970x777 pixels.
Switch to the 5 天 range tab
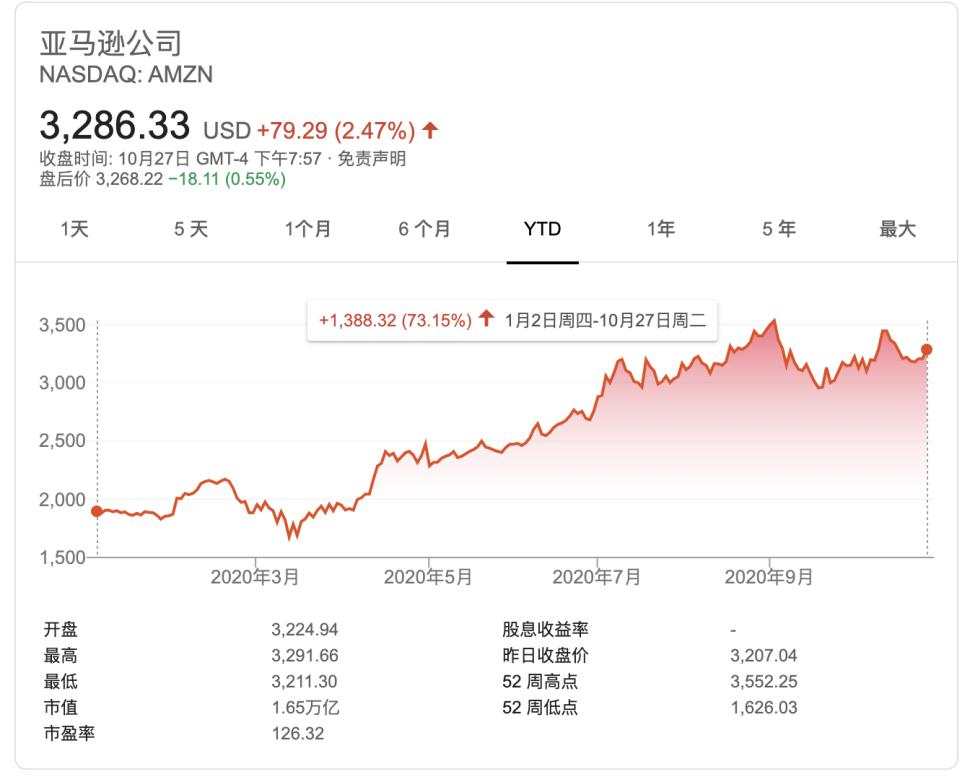[x=191, y=229]
